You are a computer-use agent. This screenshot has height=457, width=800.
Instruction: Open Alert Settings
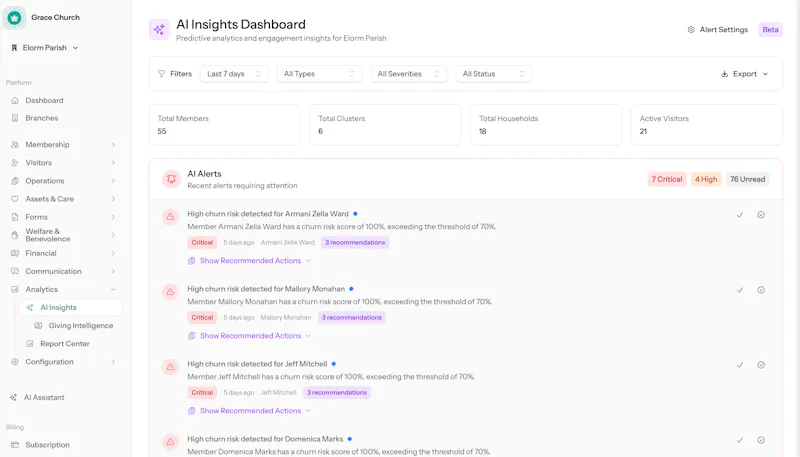[717, 30]
